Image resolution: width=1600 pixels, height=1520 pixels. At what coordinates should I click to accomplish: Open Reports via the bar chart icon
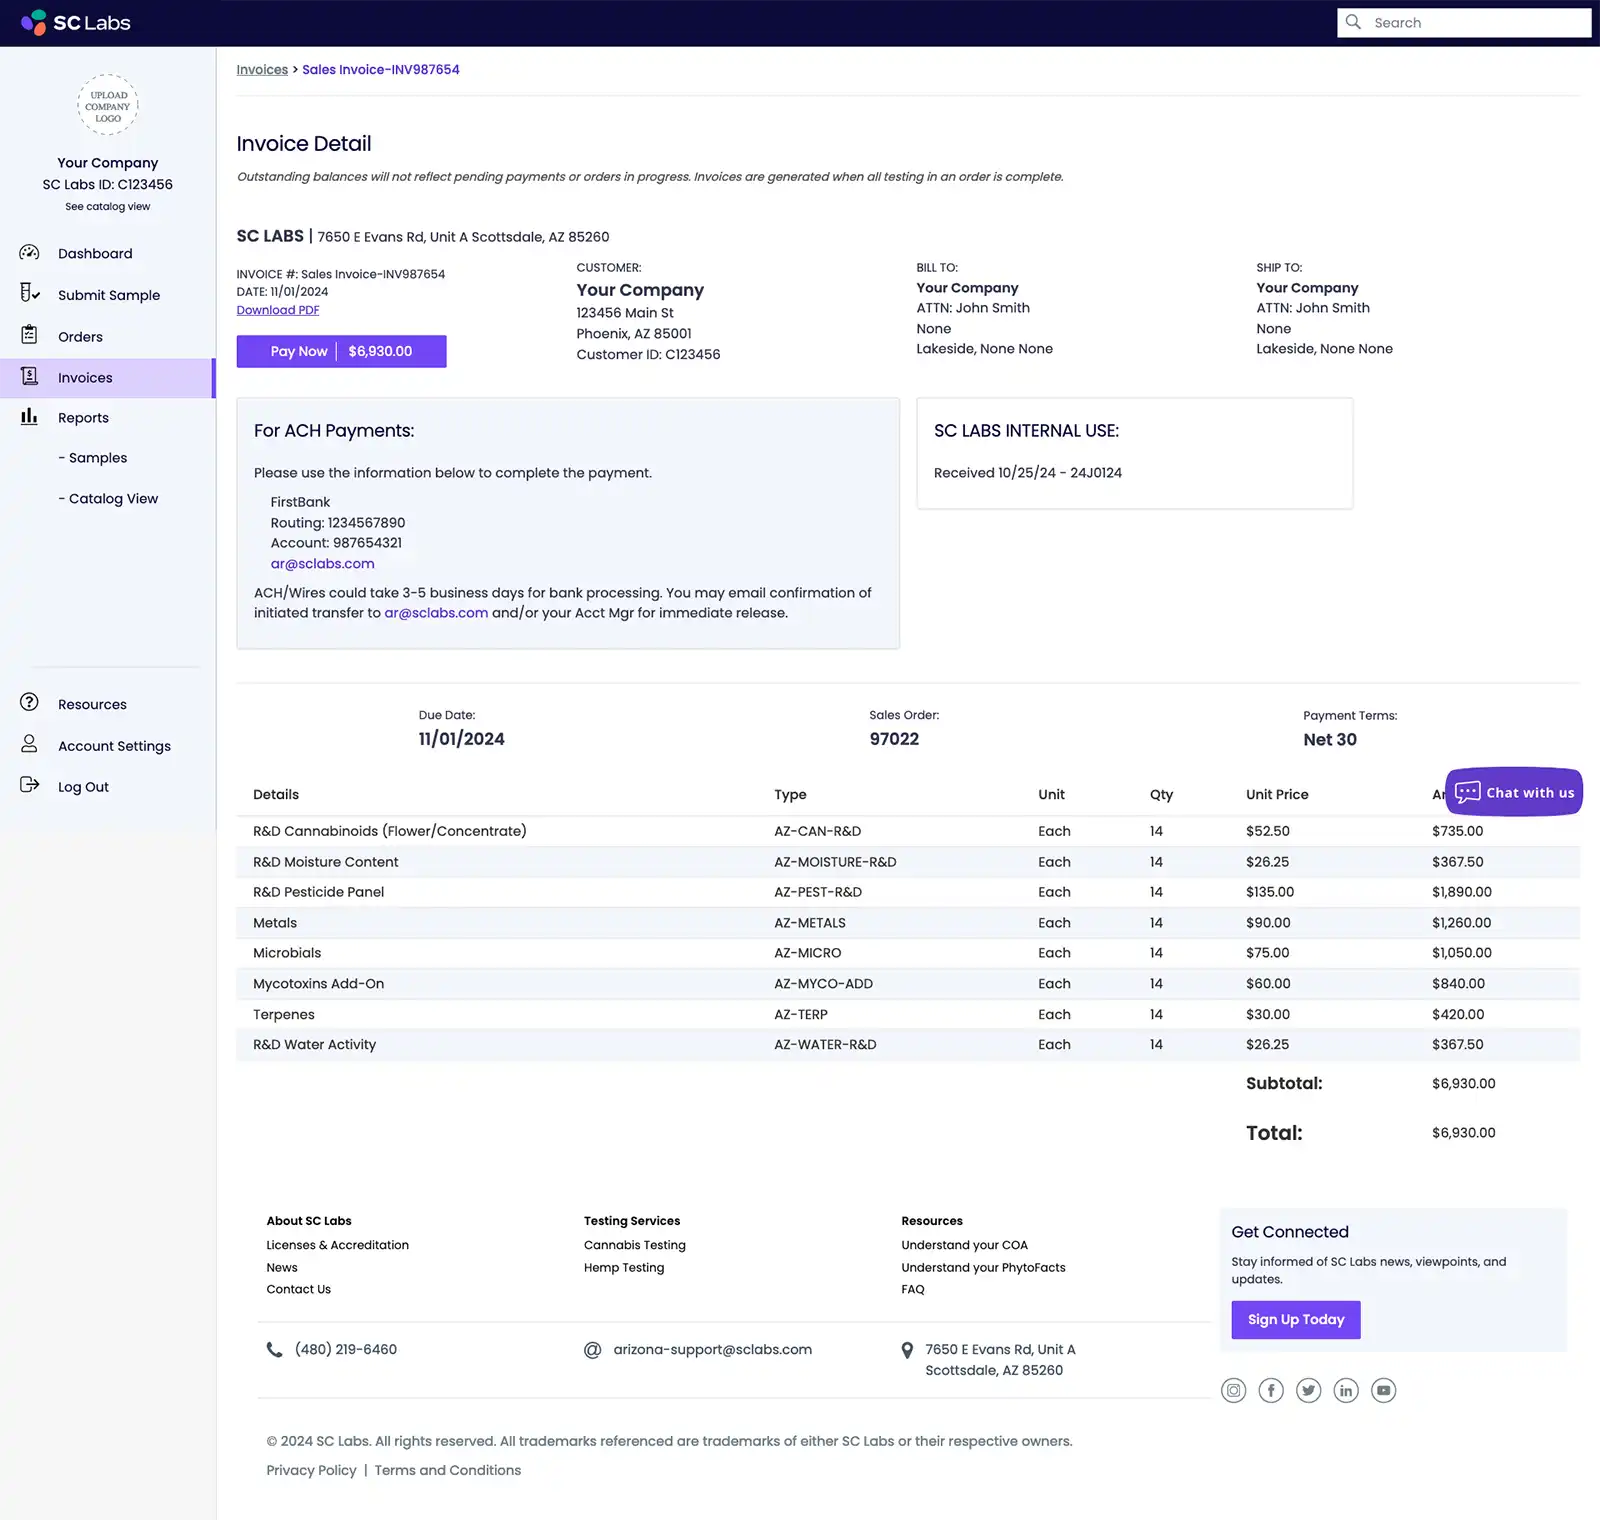(x=29, y=417)
